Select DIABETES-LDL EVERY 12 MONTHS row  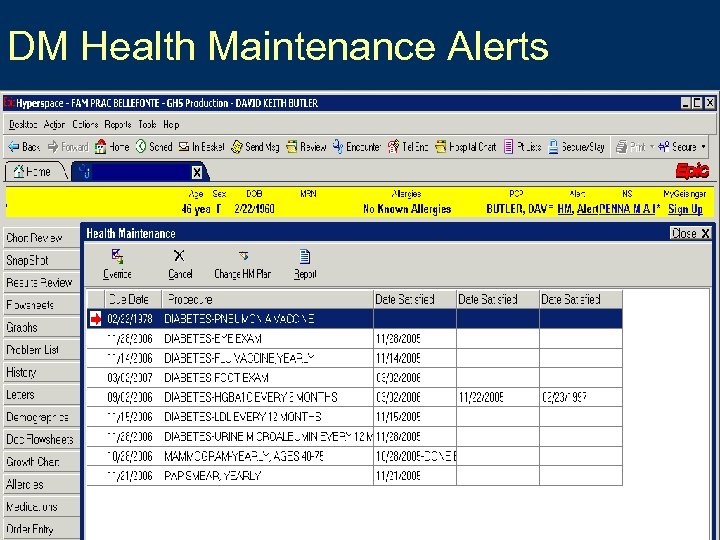pyautogui.click(x=354, y=417)
